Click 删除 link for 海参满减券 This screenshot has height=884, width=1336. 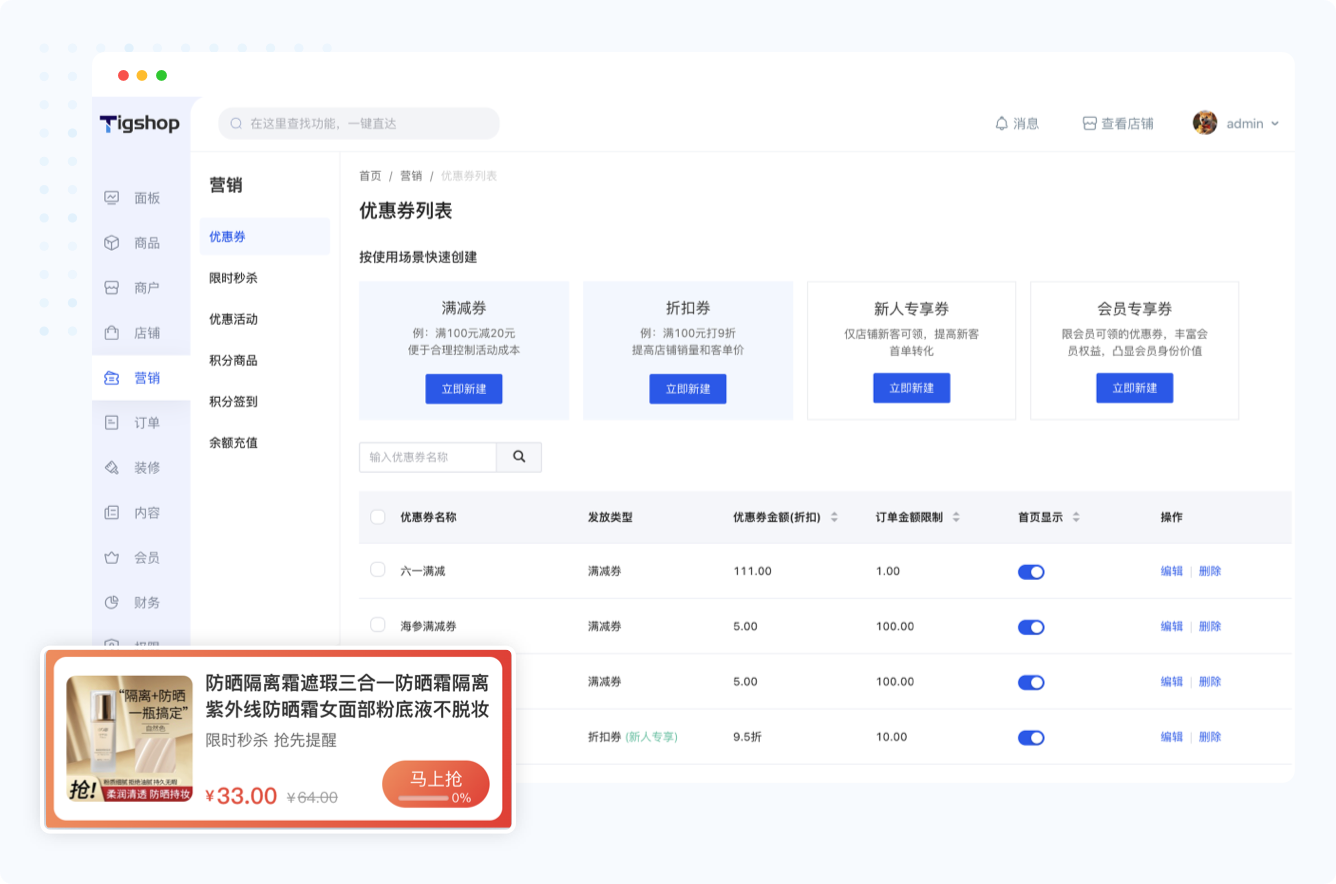1210,626
